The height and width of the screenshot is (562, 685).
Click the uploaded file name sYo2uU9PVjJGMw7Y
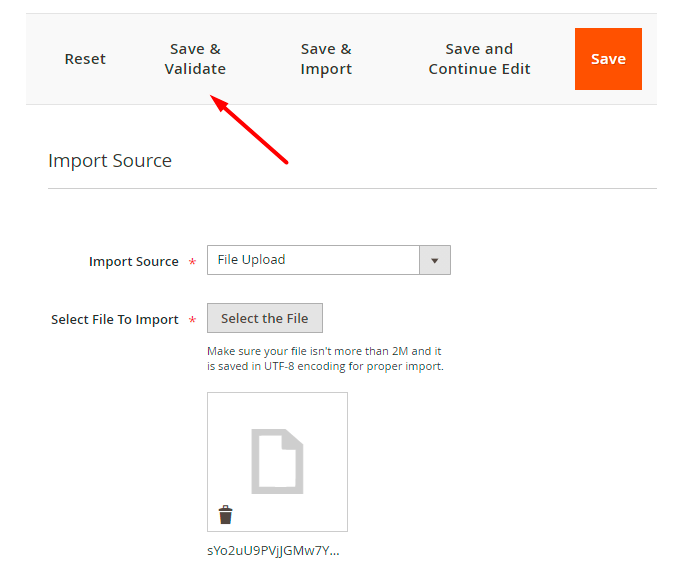pos(273,550)
